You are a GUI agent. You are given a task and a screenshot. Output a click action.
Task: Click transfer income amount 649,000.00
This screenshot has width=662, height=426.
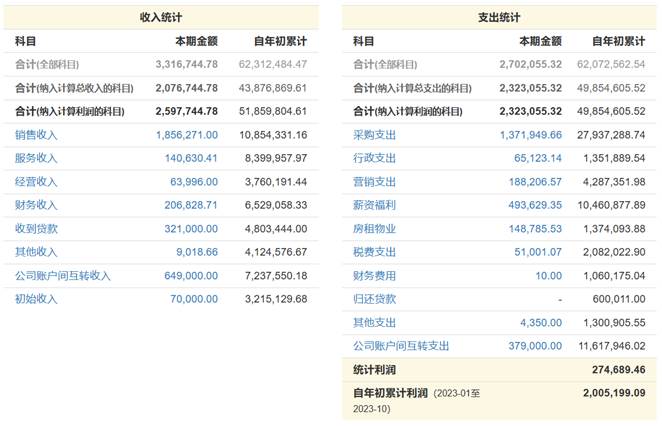191,276
